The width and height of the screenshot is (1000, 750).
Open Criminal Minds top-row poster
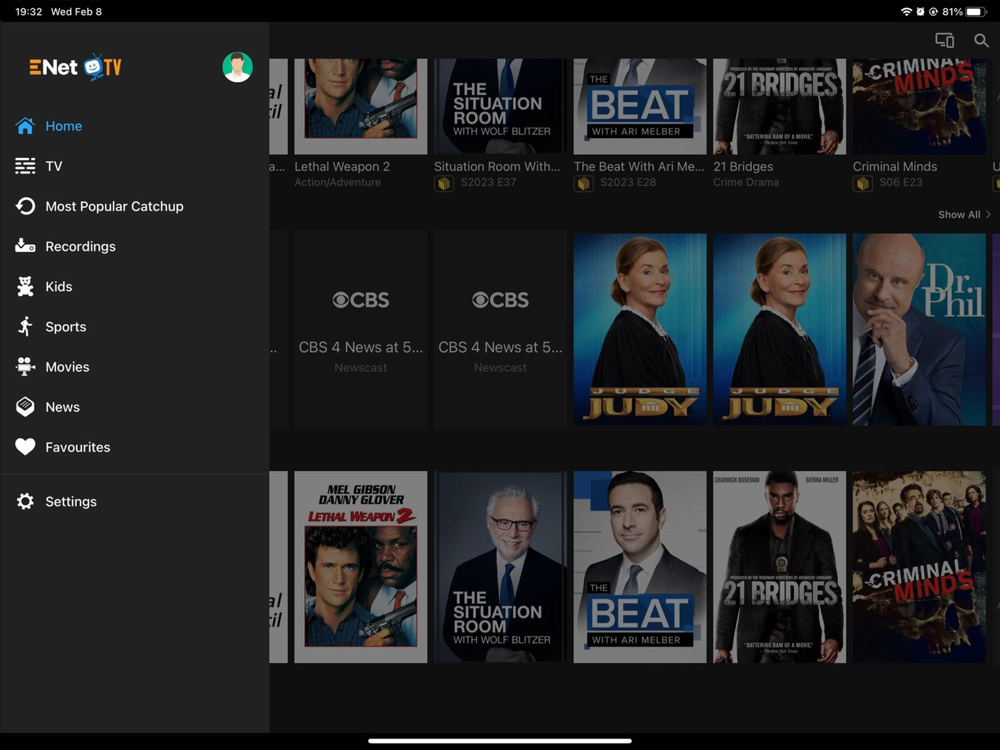(919, 107)
